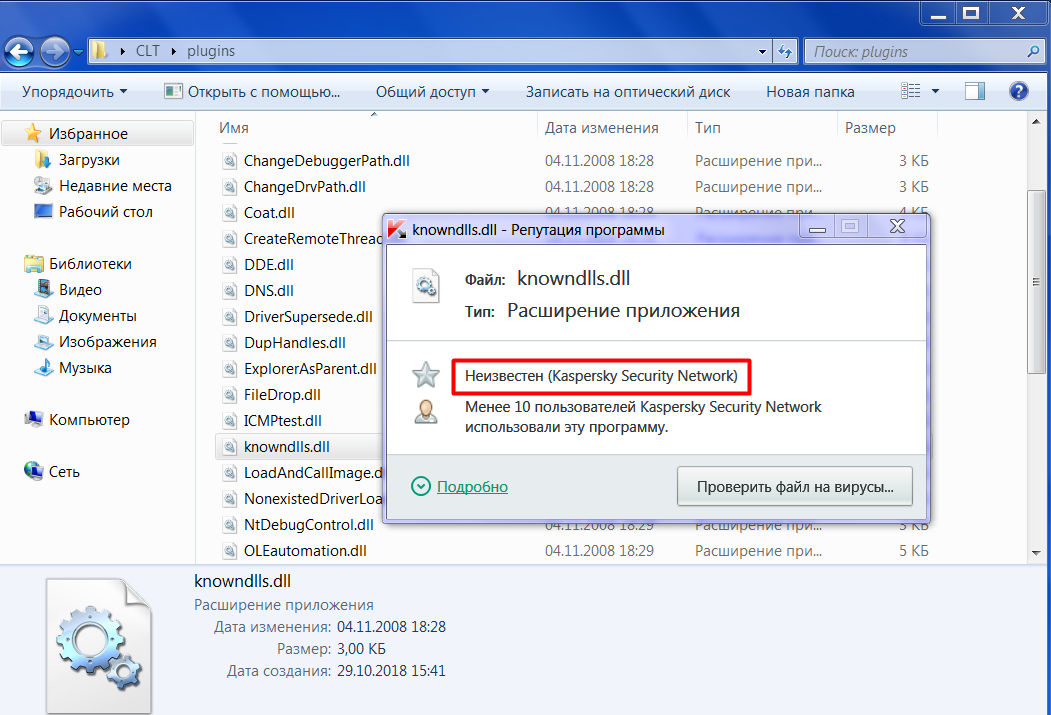
Task: Select file NtDebugControl.dll
Action: [308, 525]
